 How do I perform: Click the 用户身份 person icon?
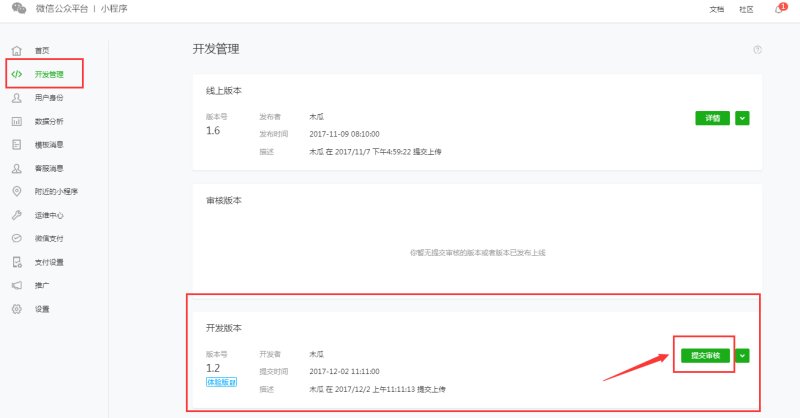click(x=17, y=98)
